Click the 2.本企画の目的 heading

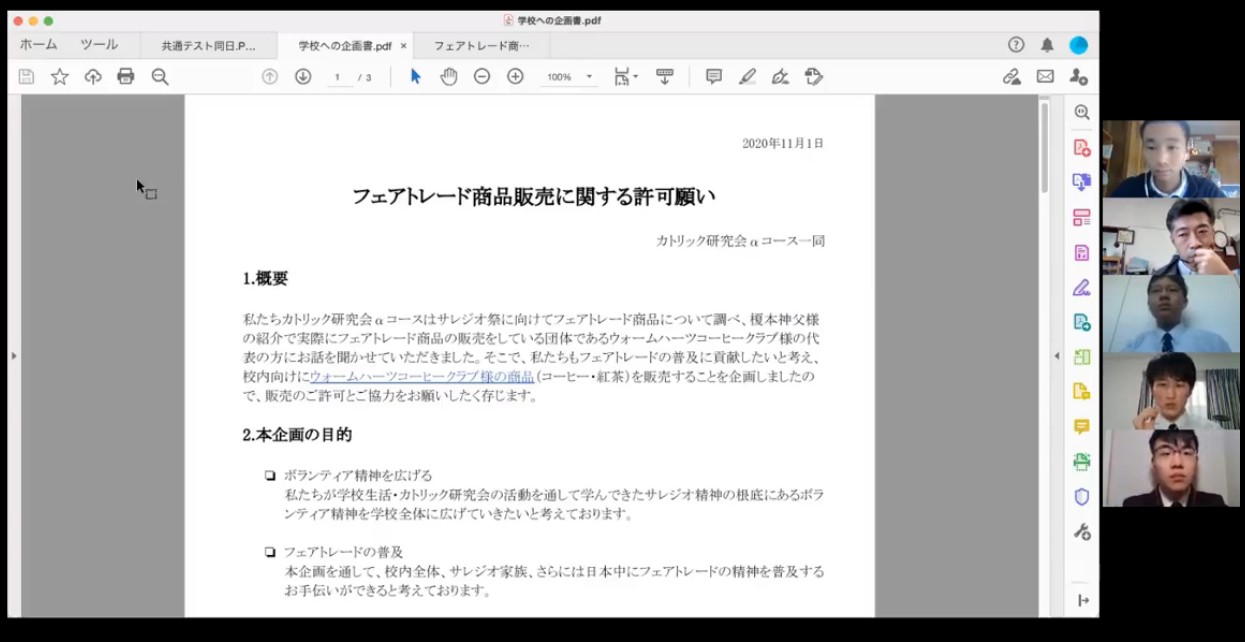point(297,435)
